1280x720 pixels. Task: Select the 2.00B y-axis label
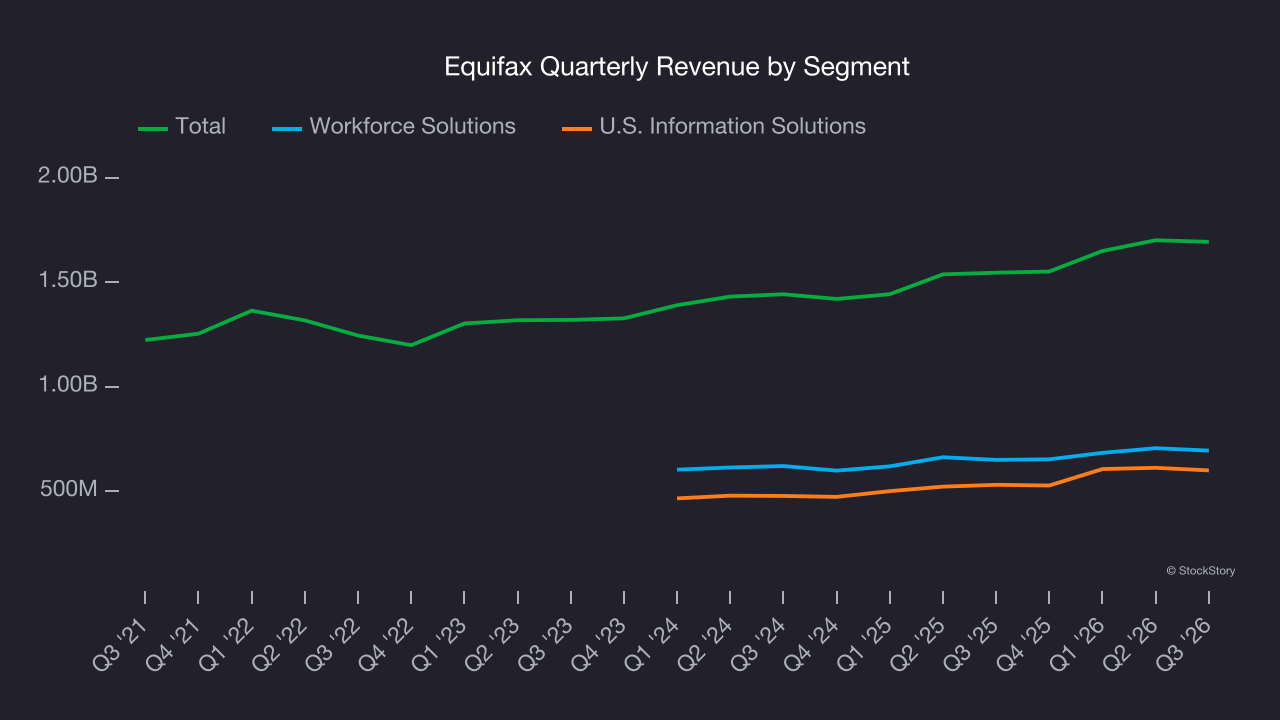[x=68, y=176]
